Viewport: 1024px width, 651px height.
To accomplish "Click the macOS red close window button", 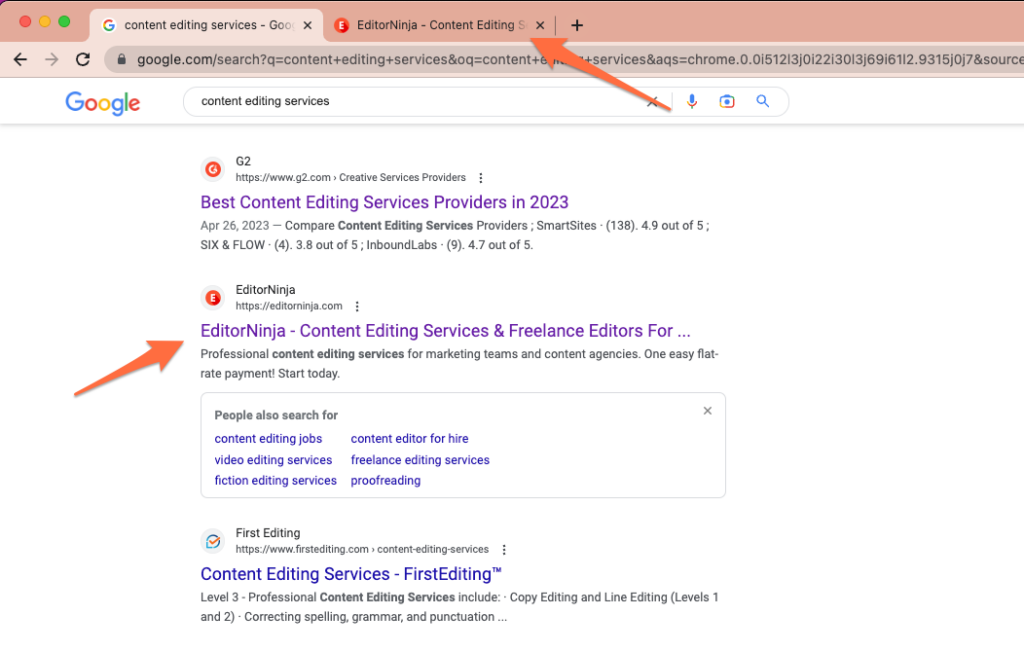I will click(x=25, y=22).
